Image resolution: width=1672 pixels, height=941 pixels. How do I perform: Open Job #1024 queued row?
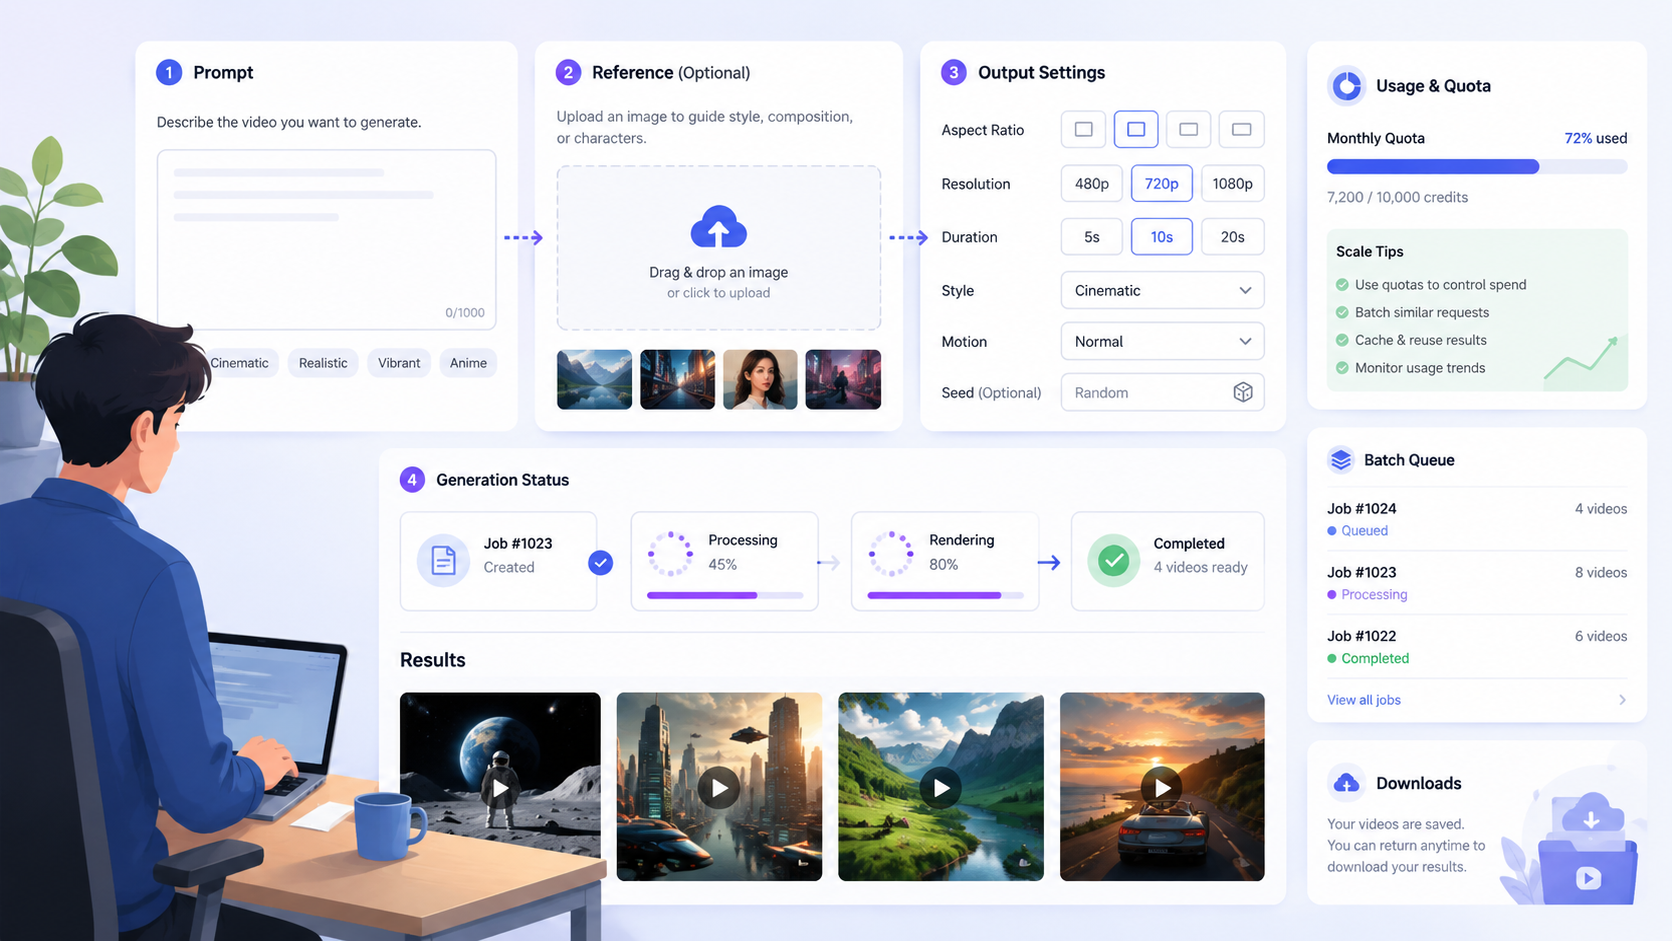click(x=1477, y=519)
